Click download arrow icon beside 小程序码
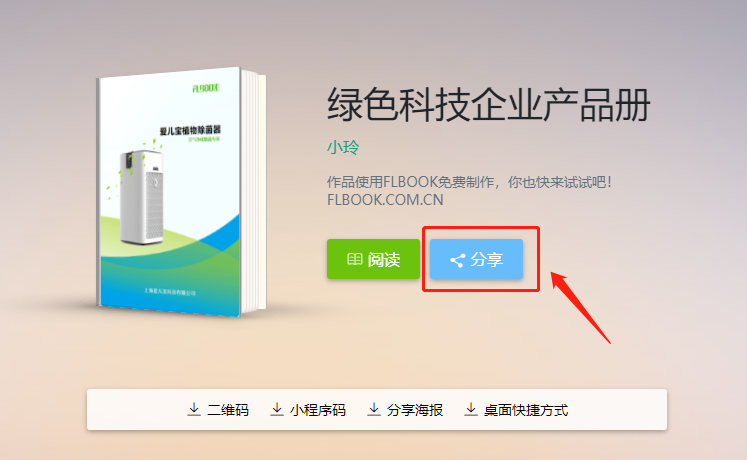 276,410
